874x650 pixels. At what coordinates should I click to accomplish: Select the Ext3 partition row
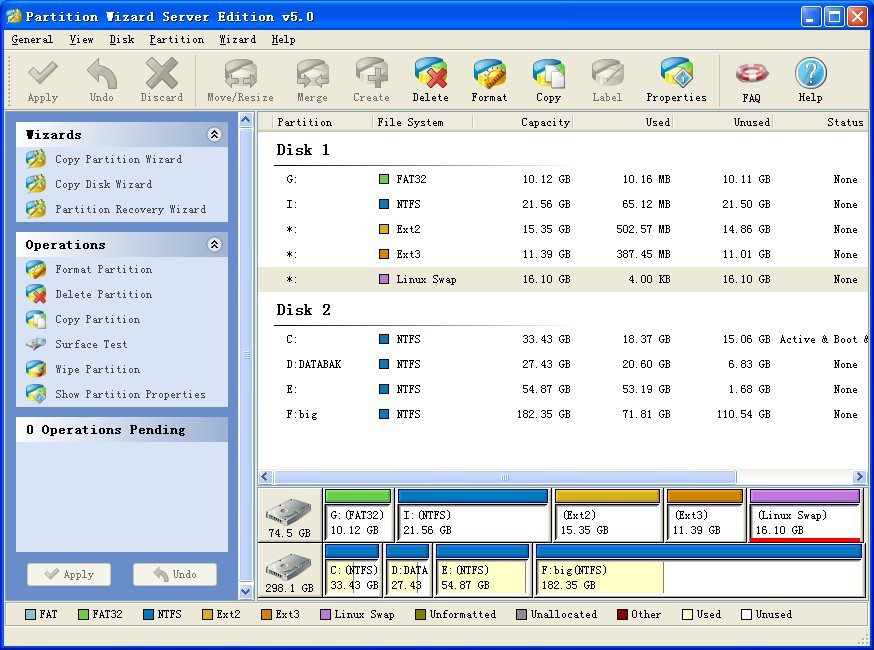point(562,255)
